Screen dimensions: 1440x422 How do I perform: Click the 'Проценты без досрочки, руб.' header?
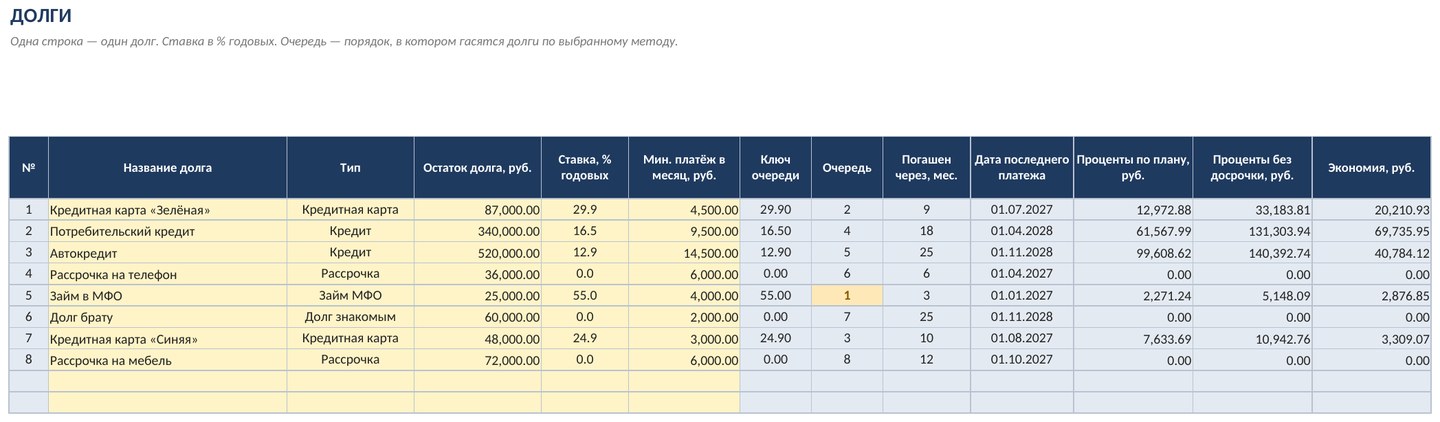pos(1253,168)
